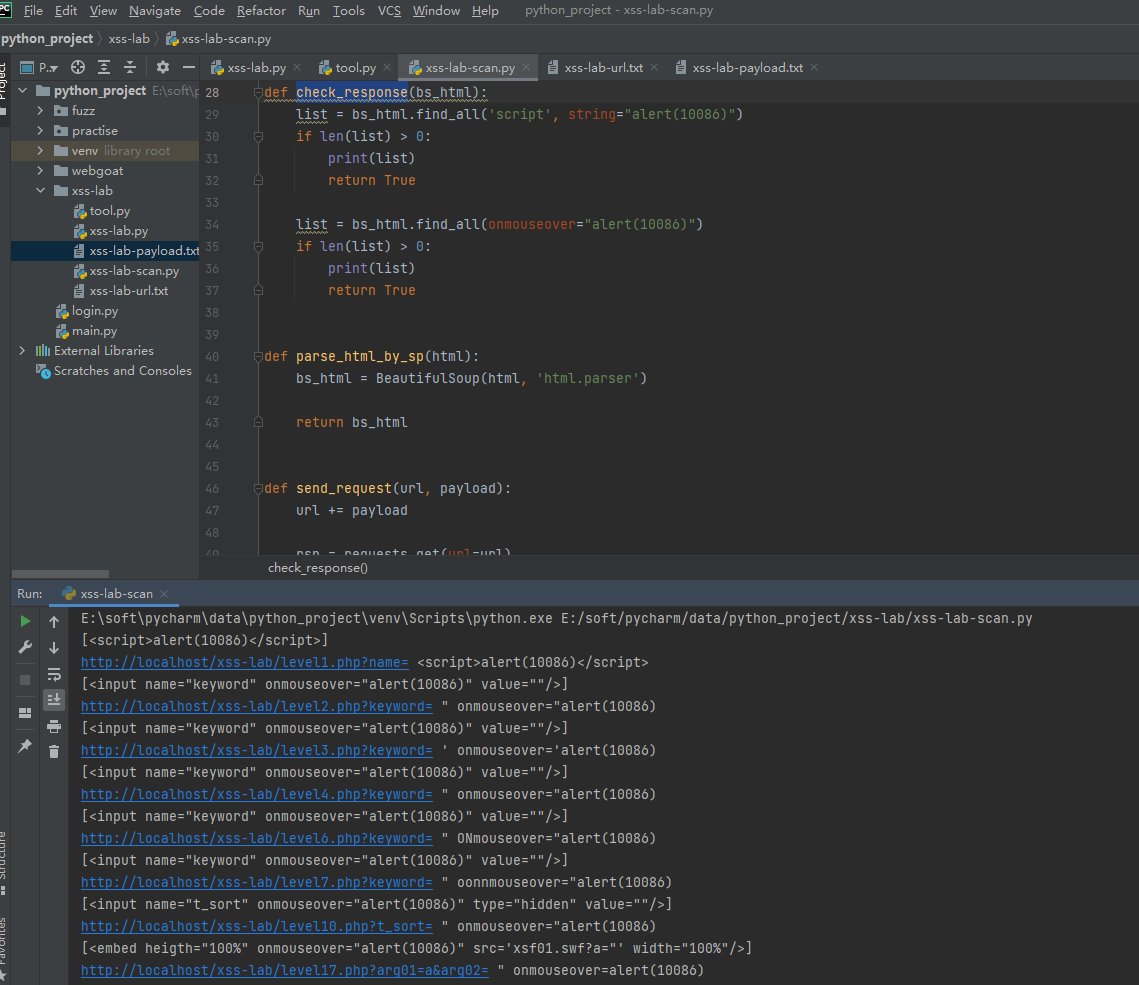Pin the Run tab with pin icon

(25, 746)
